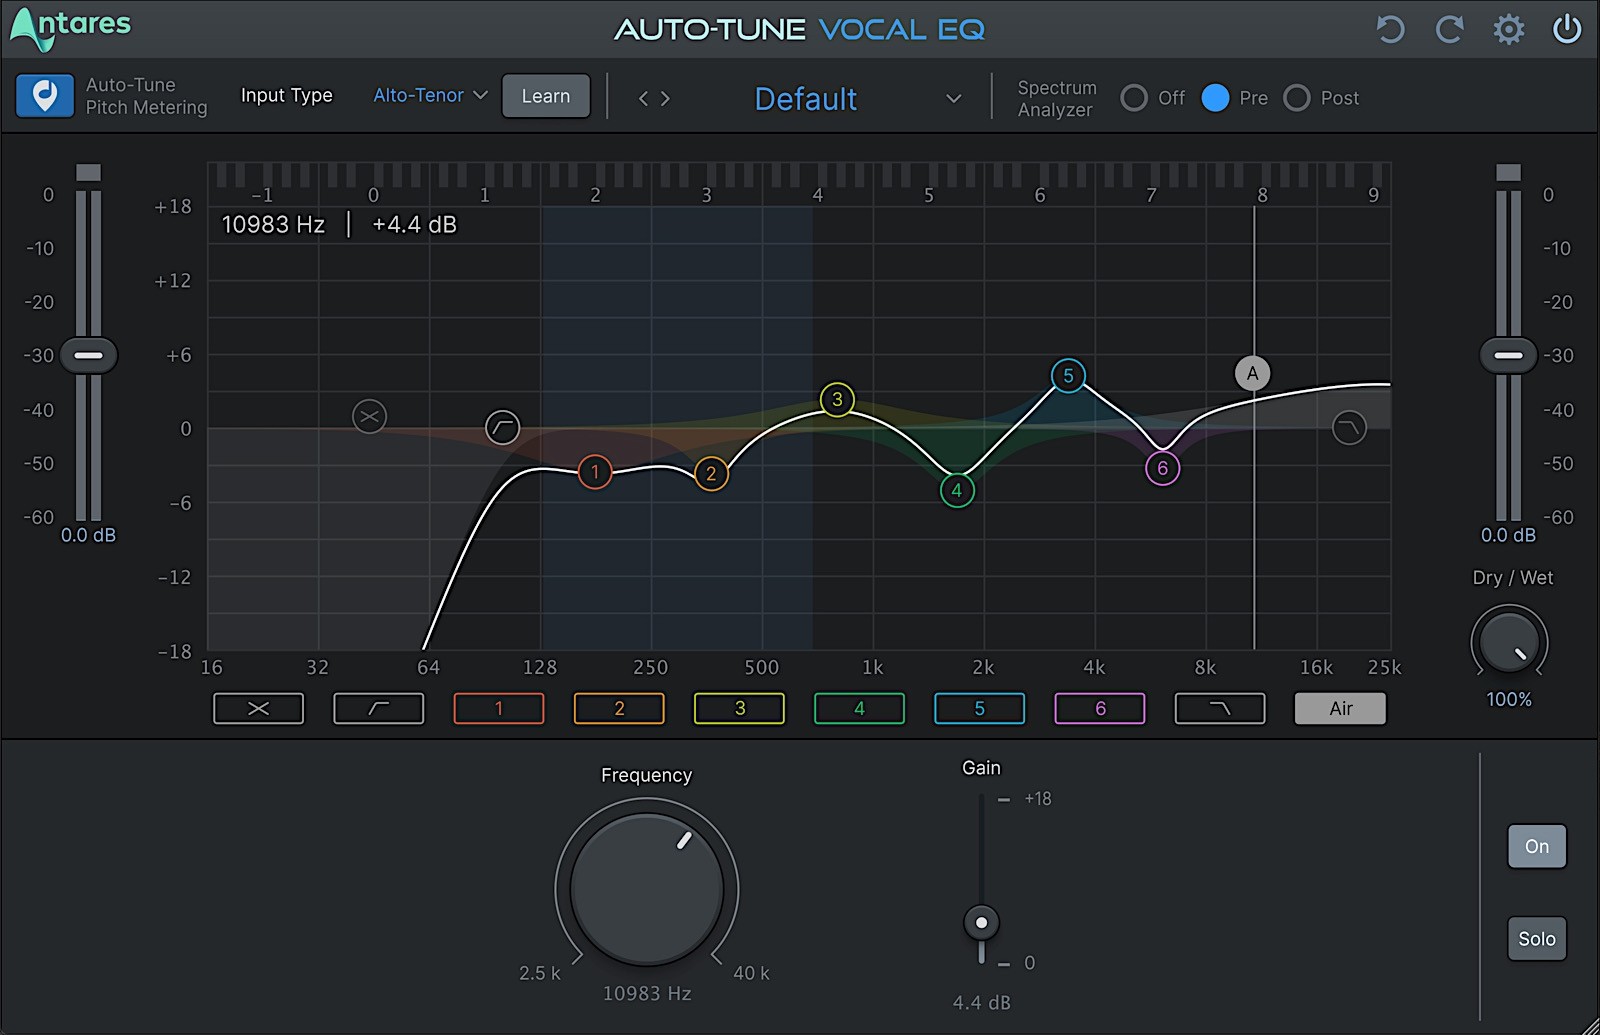
Task: Click the '+4.4 dB' readout in graph
Action: click(414, 224)
